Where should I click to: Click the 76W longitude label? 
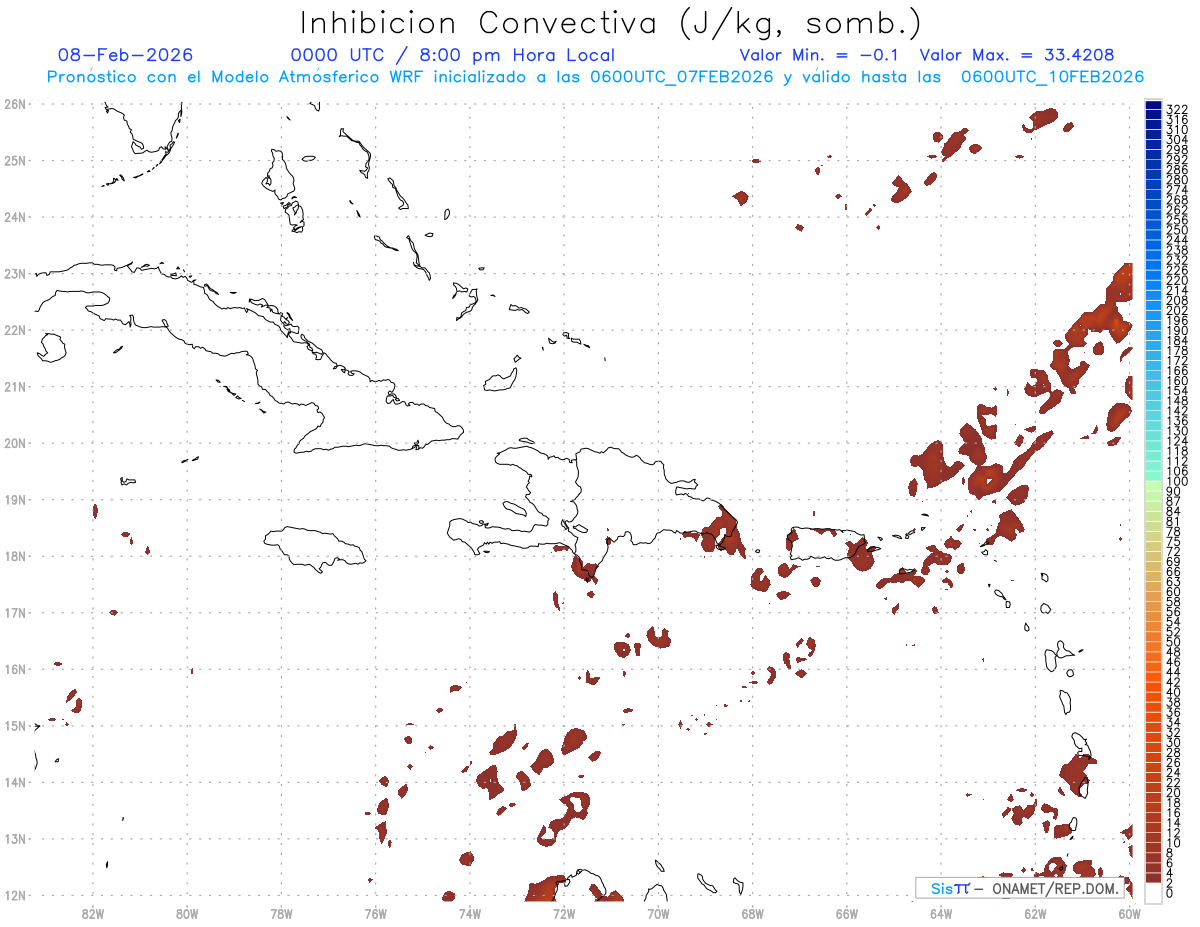tap(376, 913)
